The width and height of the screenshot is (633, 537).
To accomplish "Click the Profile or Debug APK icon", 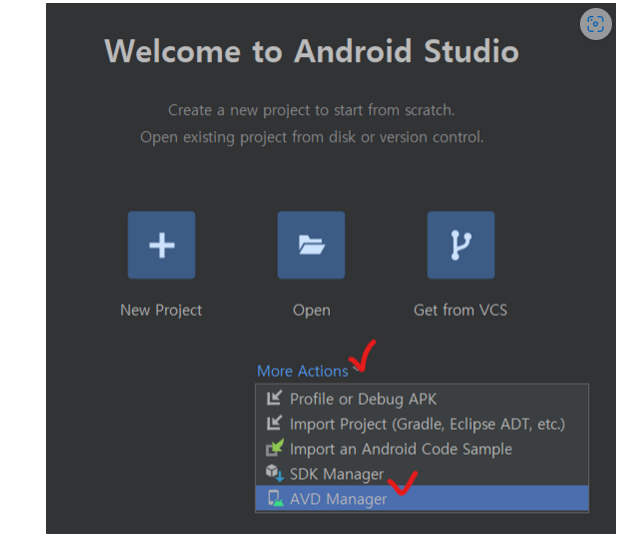I will (x=275, y=399).
